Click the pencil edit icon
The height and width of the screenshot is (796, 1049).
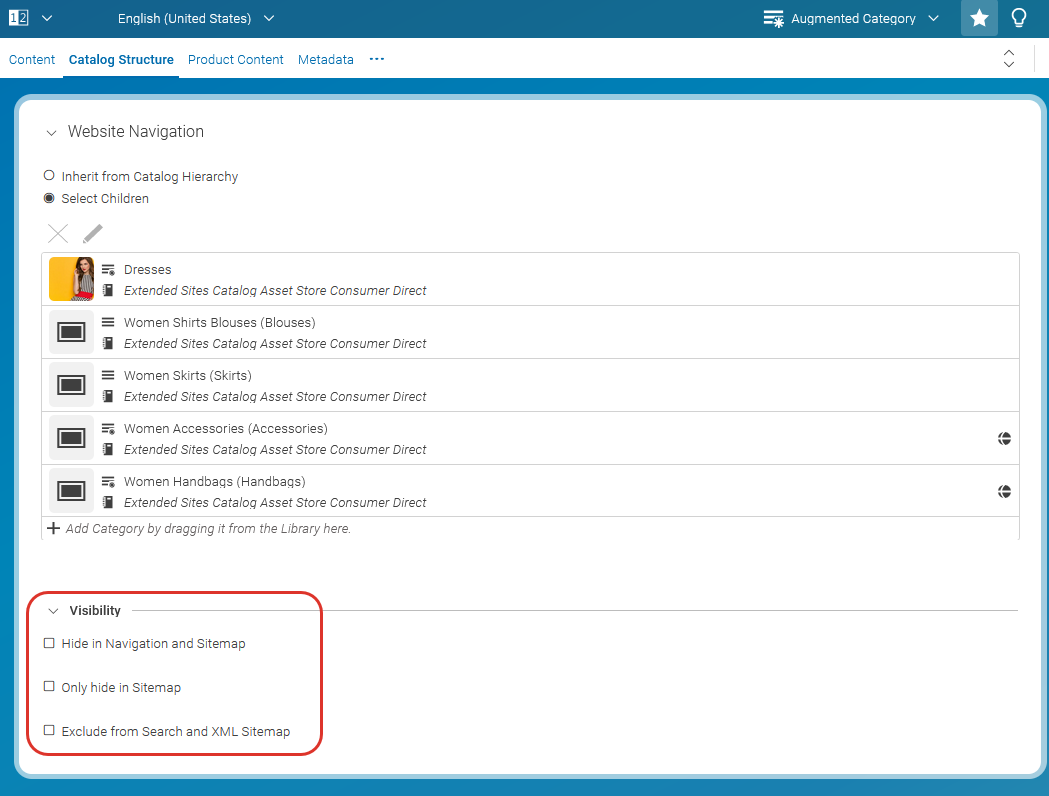click(92, 234)
